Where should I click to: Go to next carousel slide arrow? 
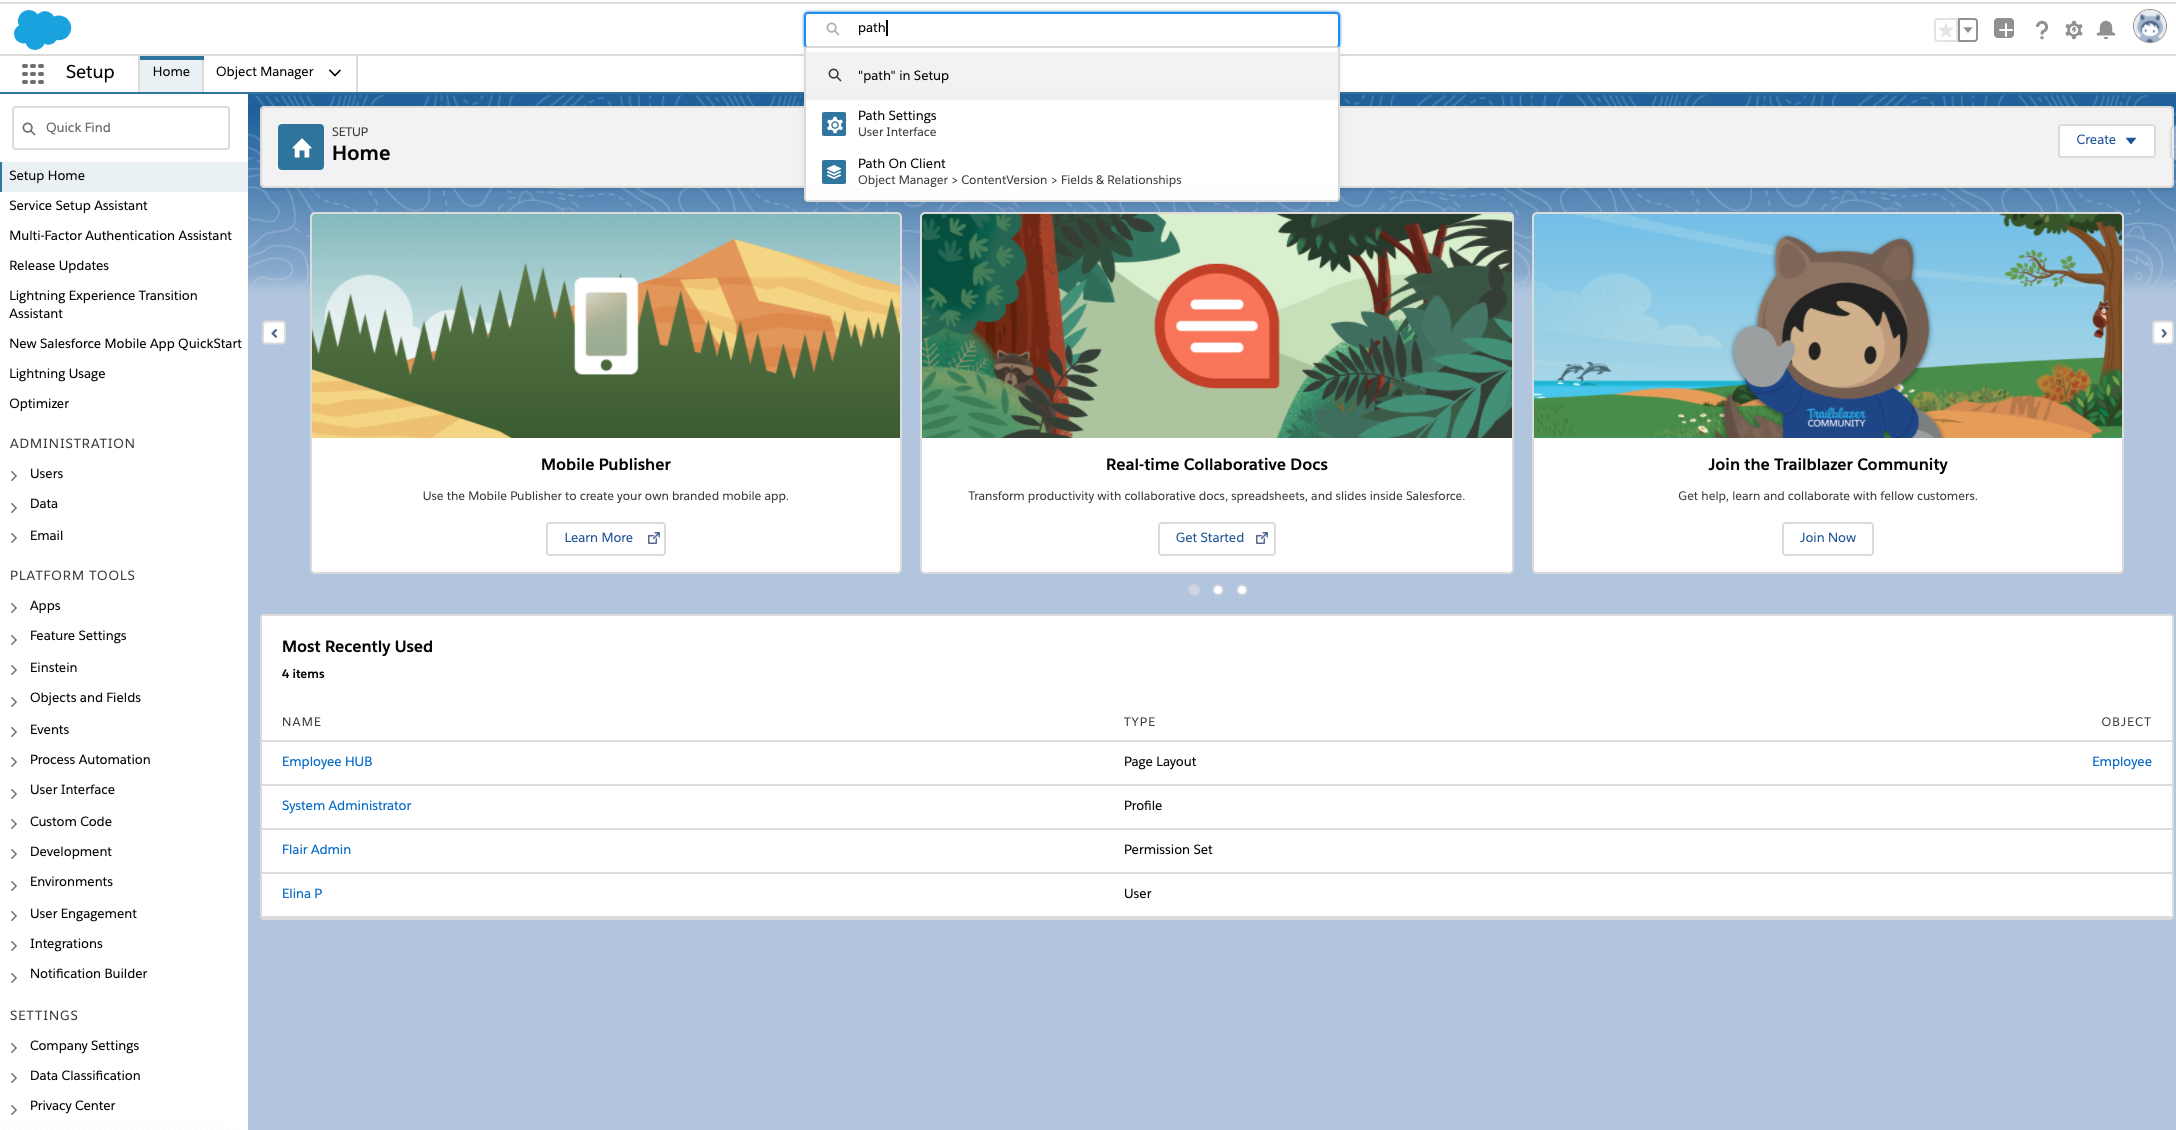(2163, 333)
